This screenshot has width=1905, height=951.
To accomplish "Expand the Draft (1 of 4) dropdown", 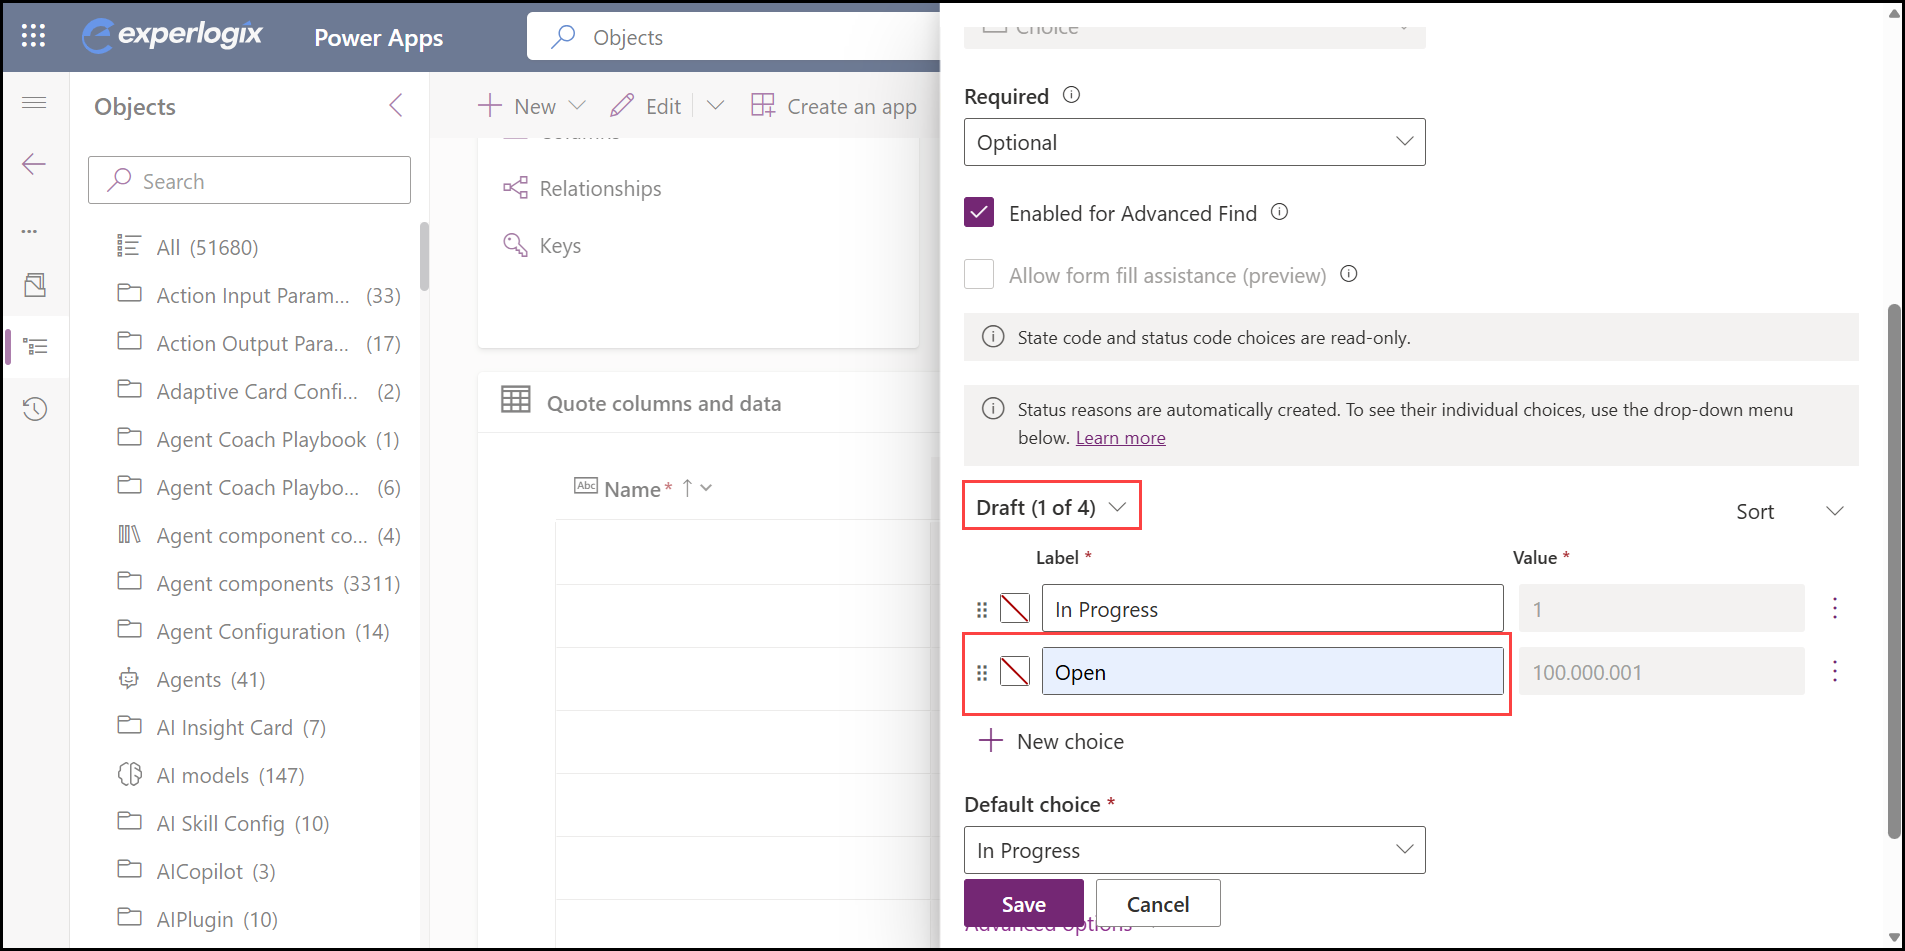I will [1051, 507].
